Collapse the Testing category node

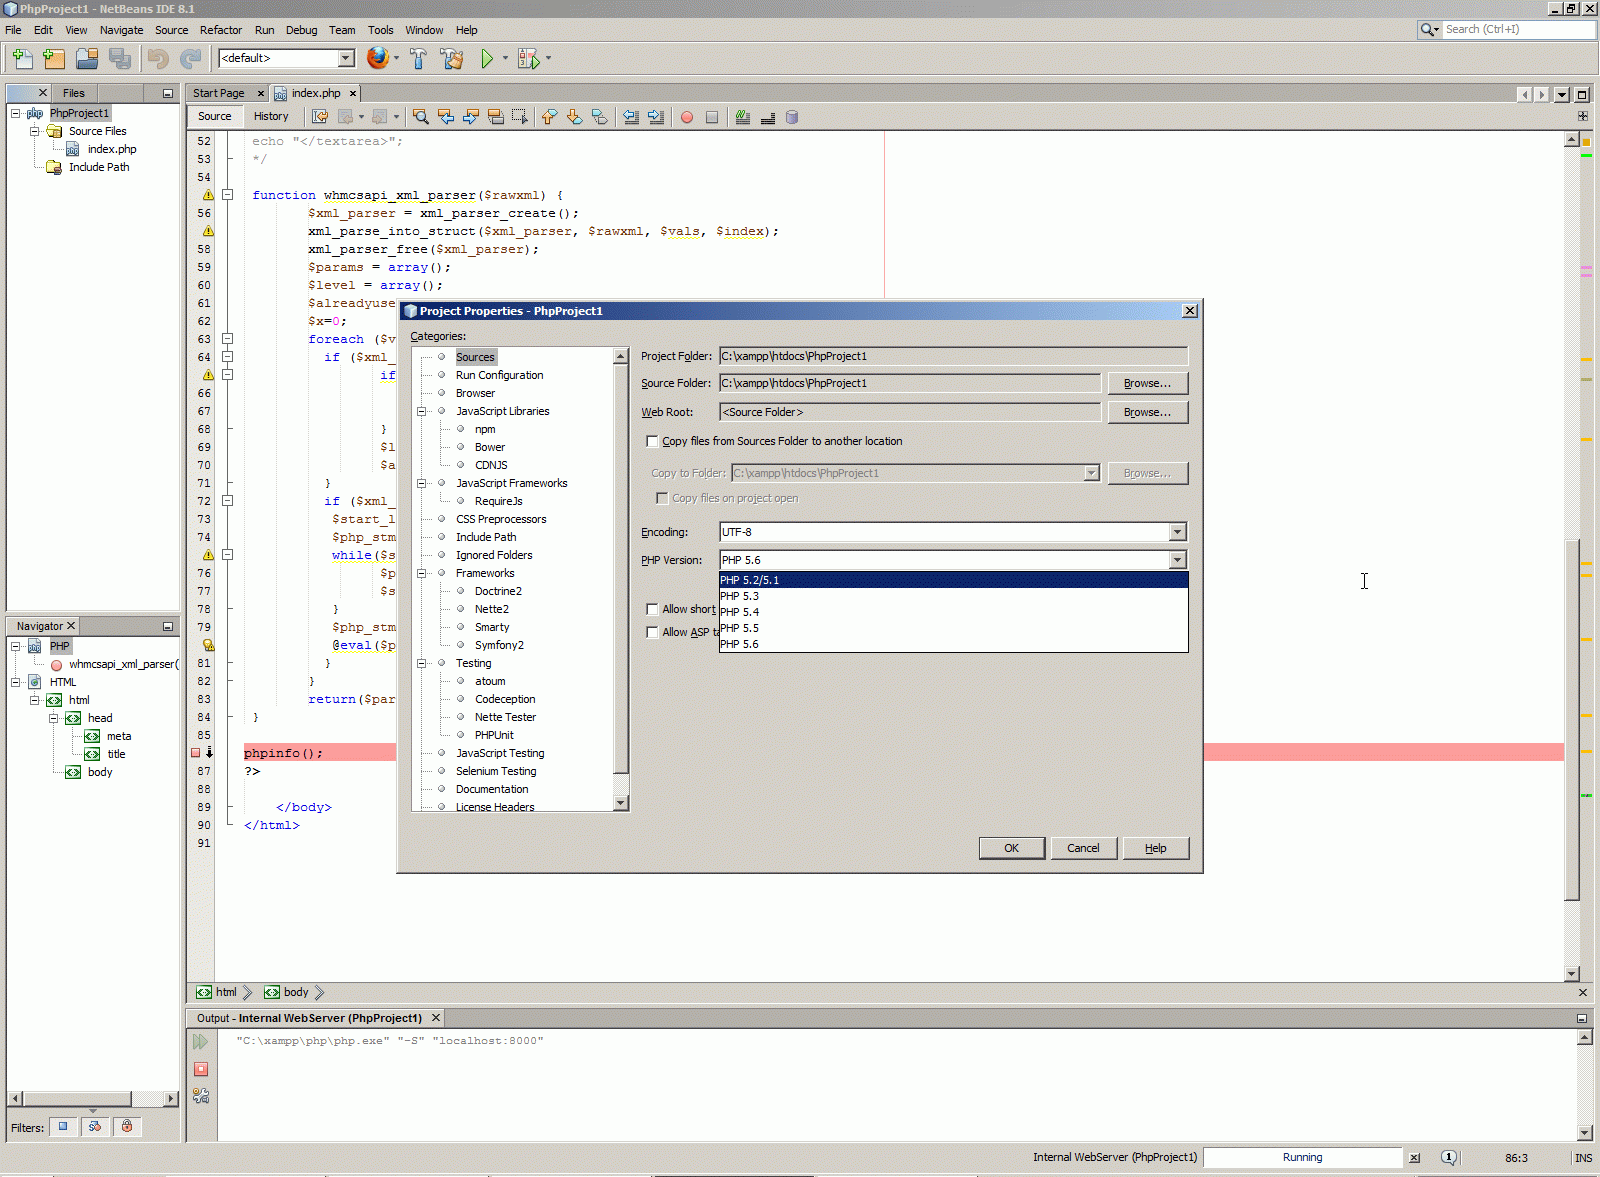(422, 663)
